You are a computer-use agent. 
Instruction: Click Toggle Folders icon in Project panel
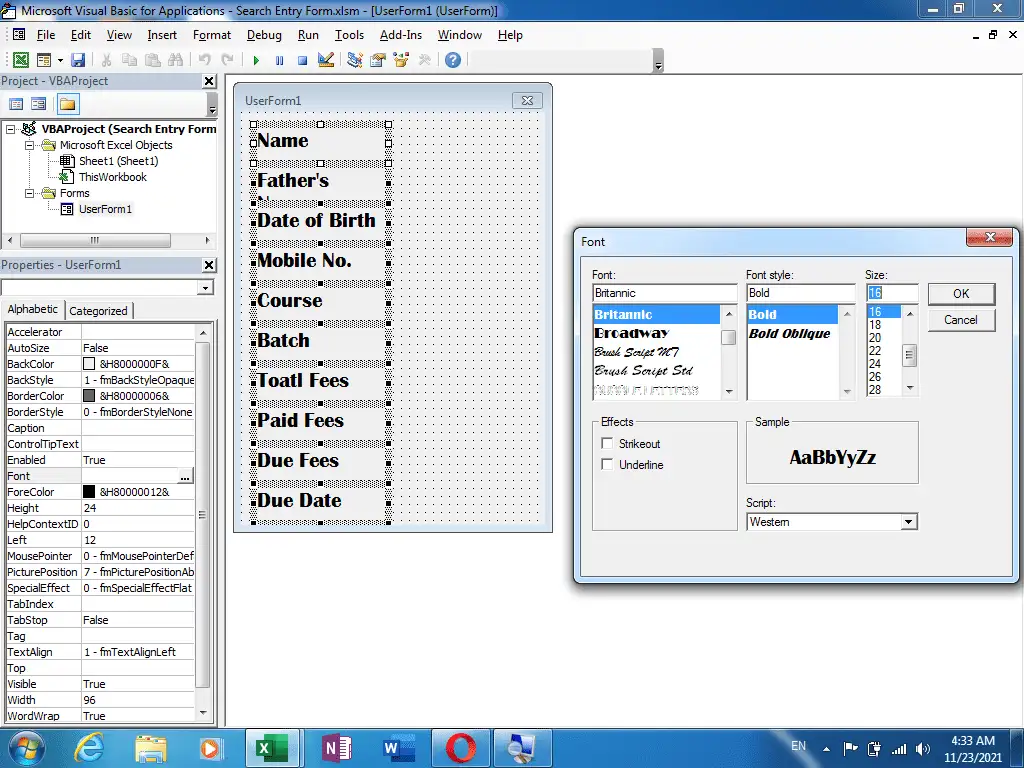tap(67, 104)
